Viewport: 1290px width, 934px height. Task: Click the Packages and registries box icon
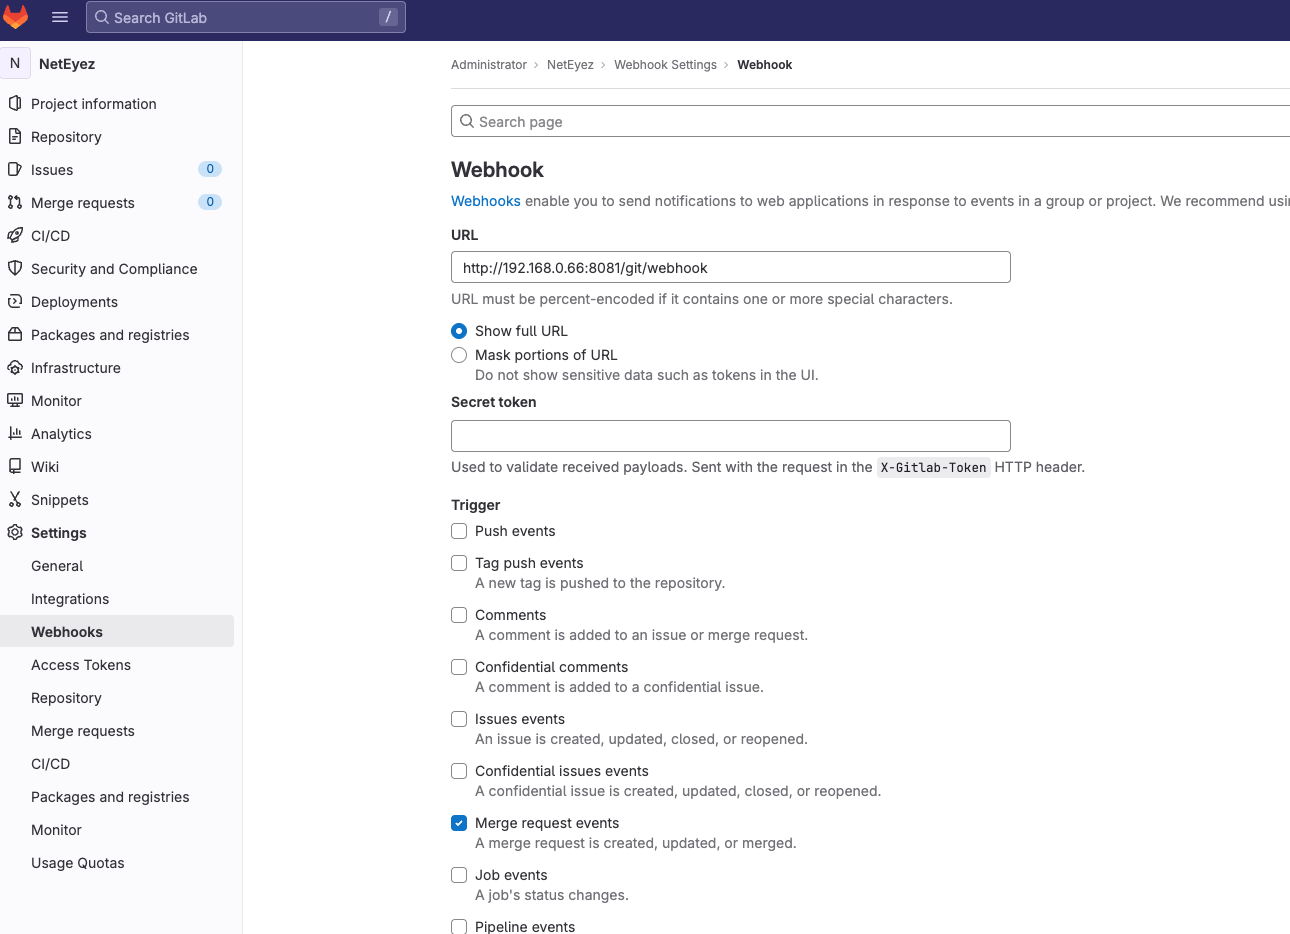(15, 334)
